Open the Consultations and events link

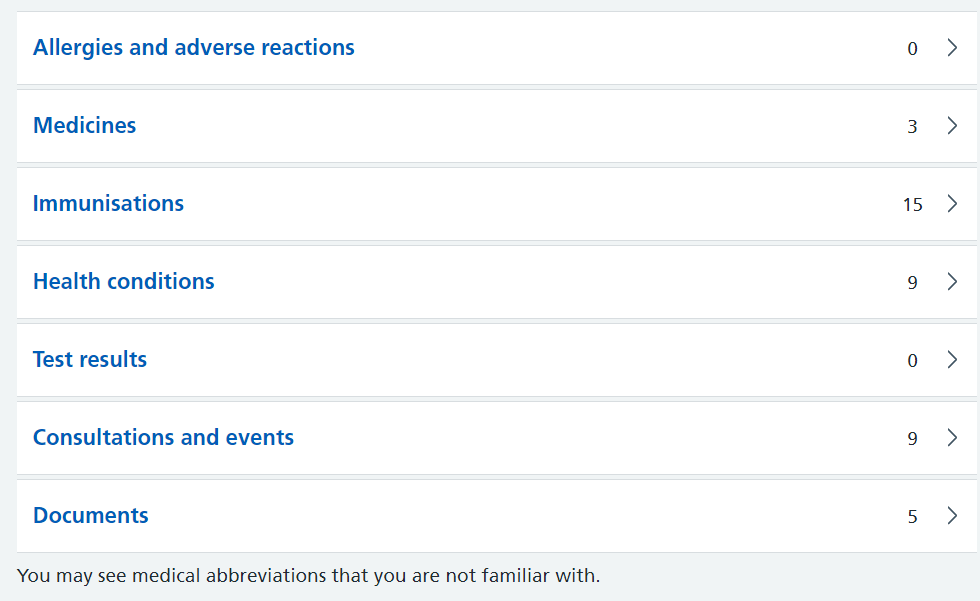tap(163, 438)
